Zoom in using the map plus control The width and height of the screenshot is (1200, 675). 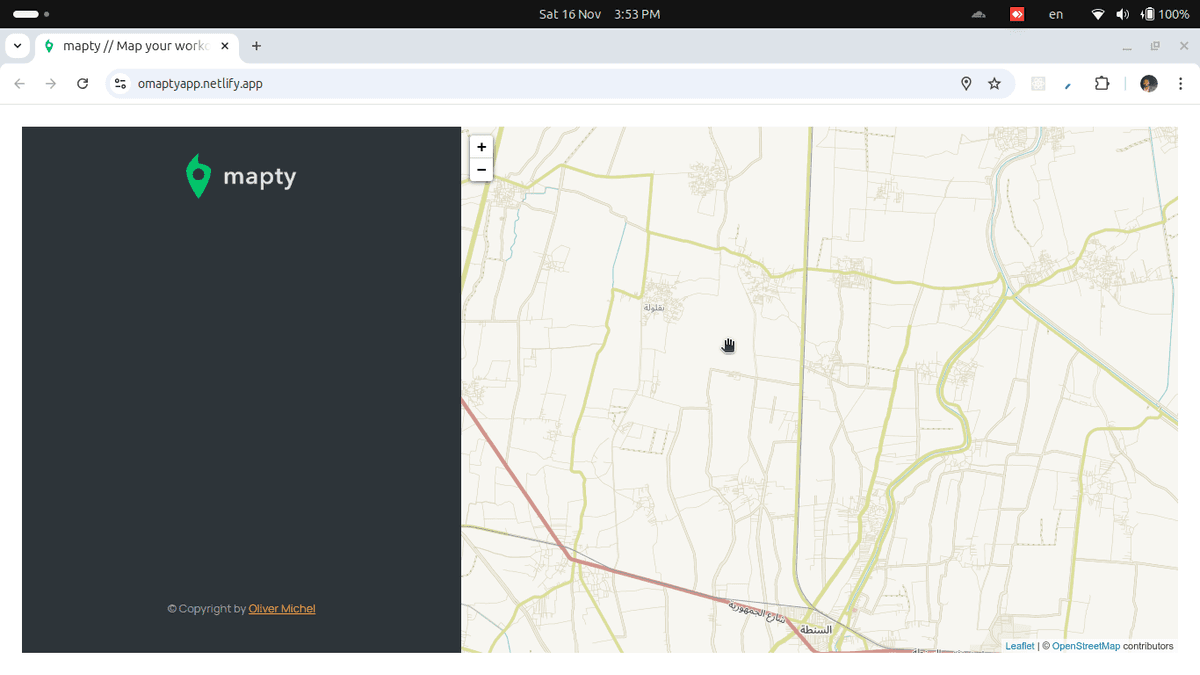pyautogui.click(x=481, y=147)
